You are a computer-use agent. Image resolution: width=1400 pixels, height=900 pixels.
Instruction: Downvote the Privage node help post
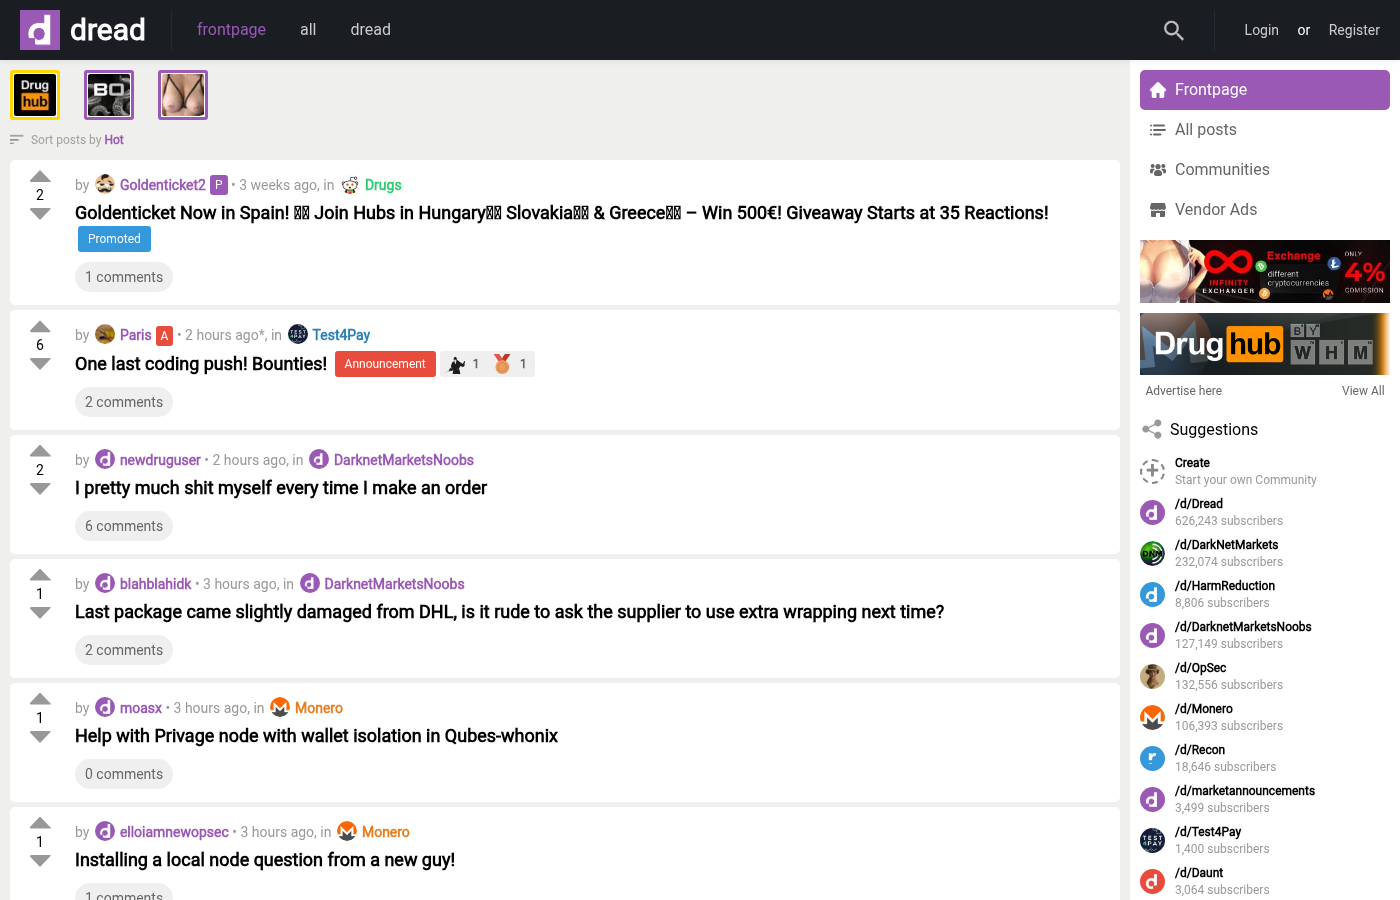[x=40, y=736]
